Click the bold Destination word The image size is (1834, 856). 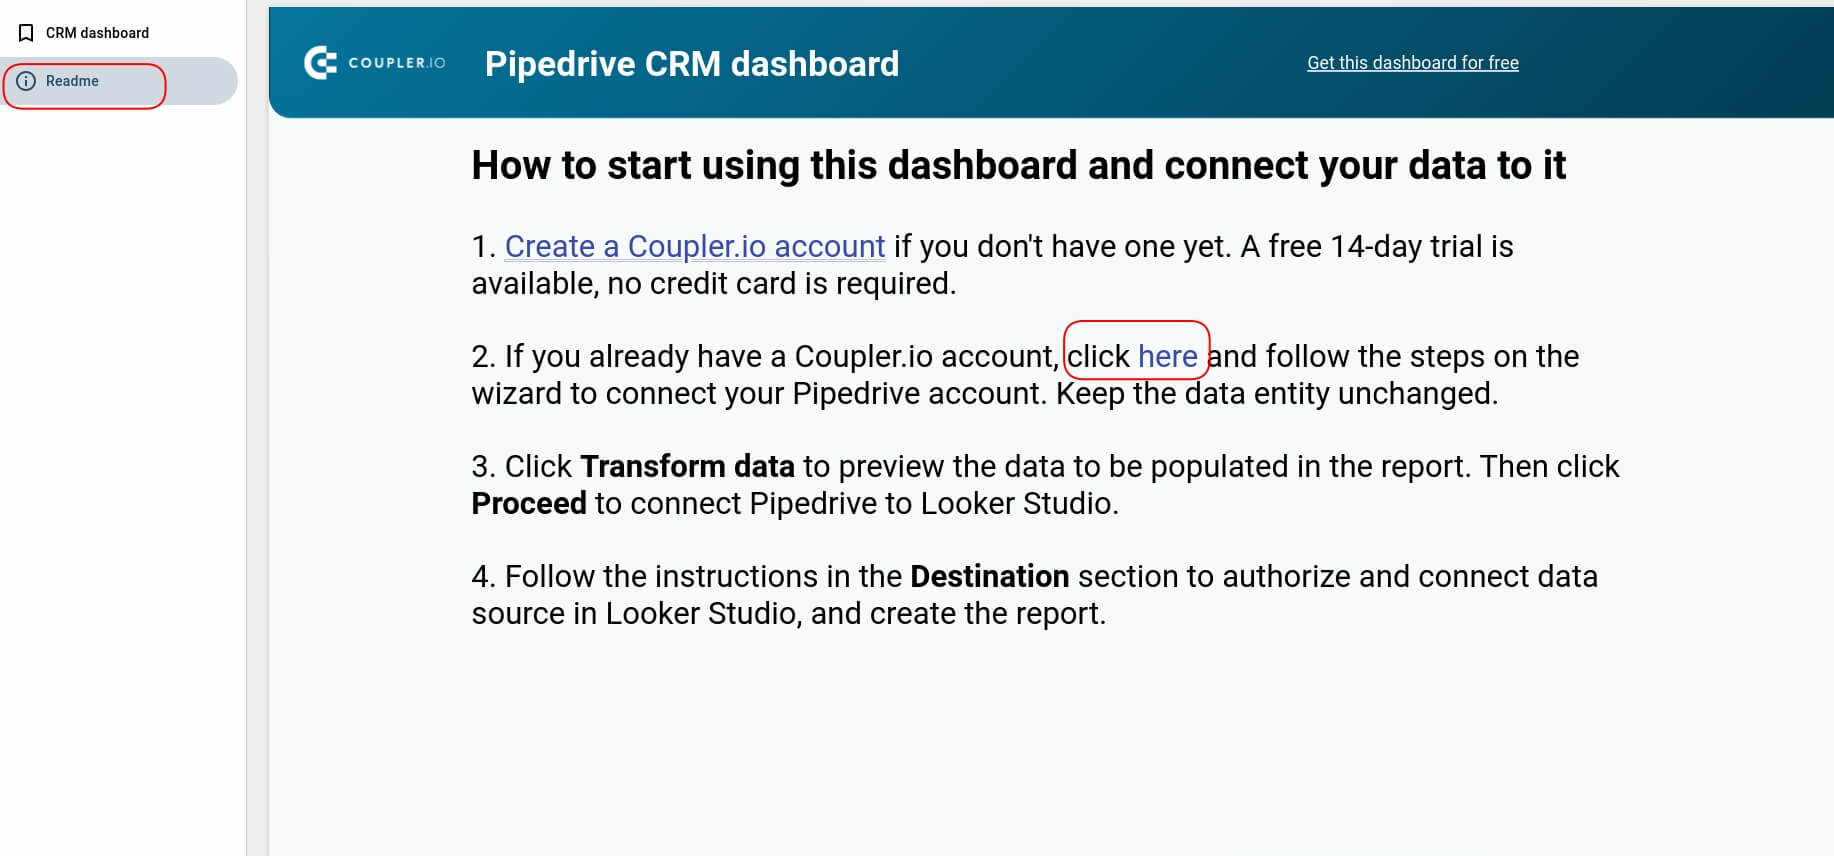[x=989, y=576]
